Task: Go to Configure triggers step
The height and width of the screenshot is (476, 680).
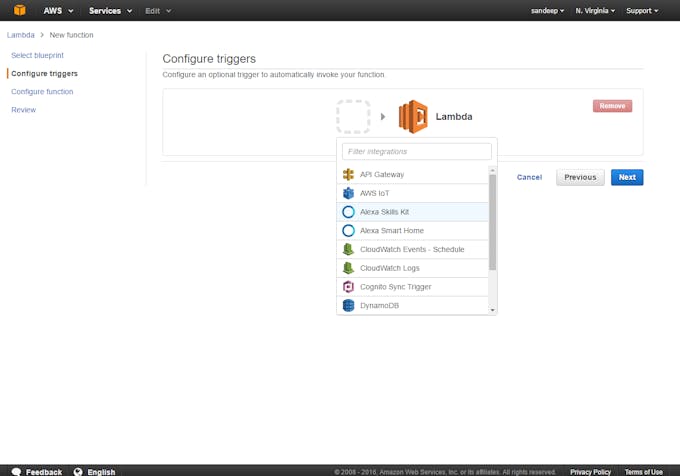Action: click(x=44, y=73)
